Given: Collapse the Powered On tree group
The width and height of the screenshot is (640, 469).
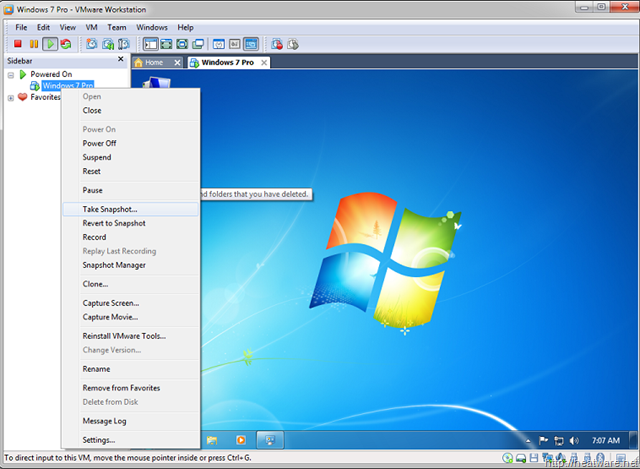Looking at the screenshot, I should [x=11, y=75].
